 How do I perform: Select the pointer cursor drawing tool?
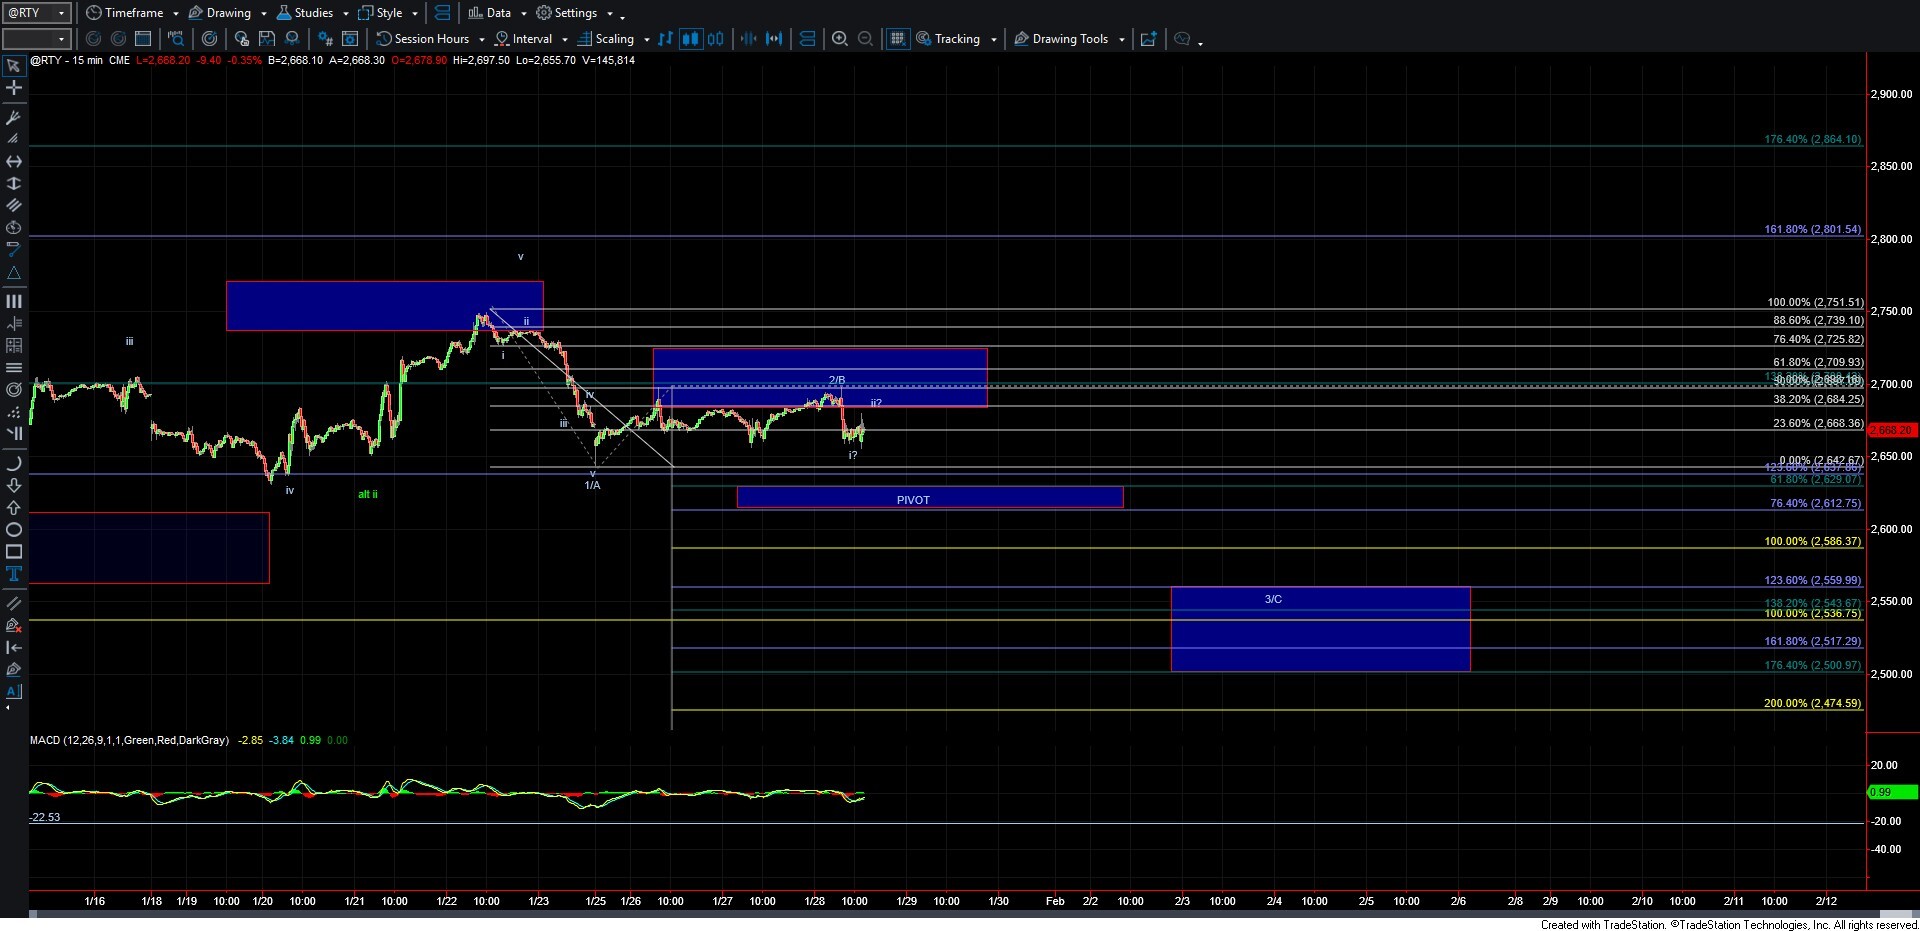point(14,66)
